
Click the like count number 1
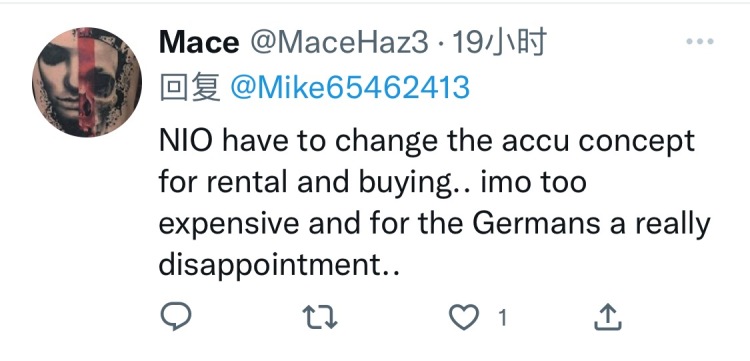pos(502,317)
